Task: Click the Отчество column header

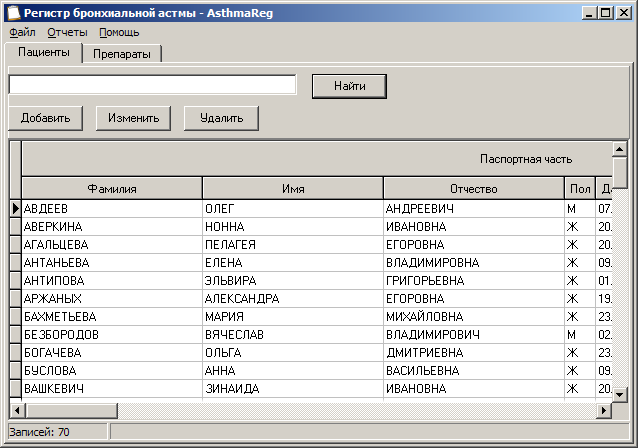Action: (474, 188)
